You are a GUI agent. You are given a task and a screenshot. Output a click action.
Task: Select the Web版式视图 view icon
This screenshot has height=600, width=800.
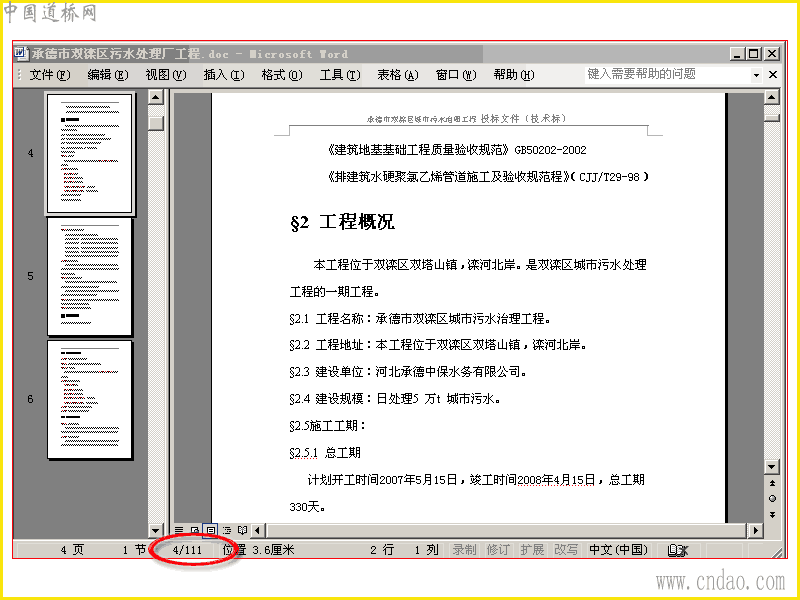point(193,529)
